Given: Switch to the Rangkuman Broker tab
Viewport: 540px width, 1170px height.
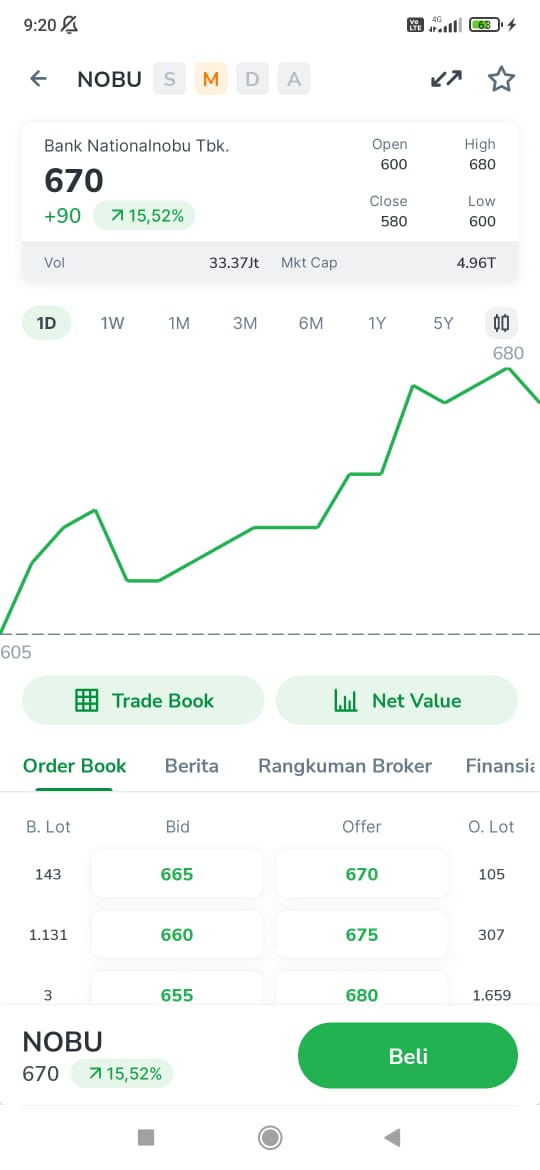Looking at the screenshot, I should pos(345,766).
